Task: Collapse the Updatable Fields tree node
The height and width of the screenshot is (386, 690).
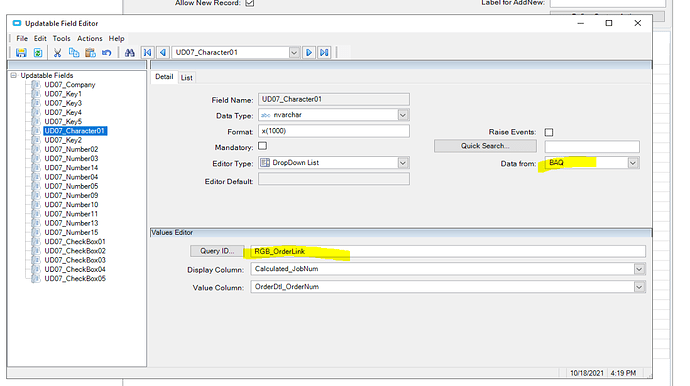Action: [x=14, y=75]
